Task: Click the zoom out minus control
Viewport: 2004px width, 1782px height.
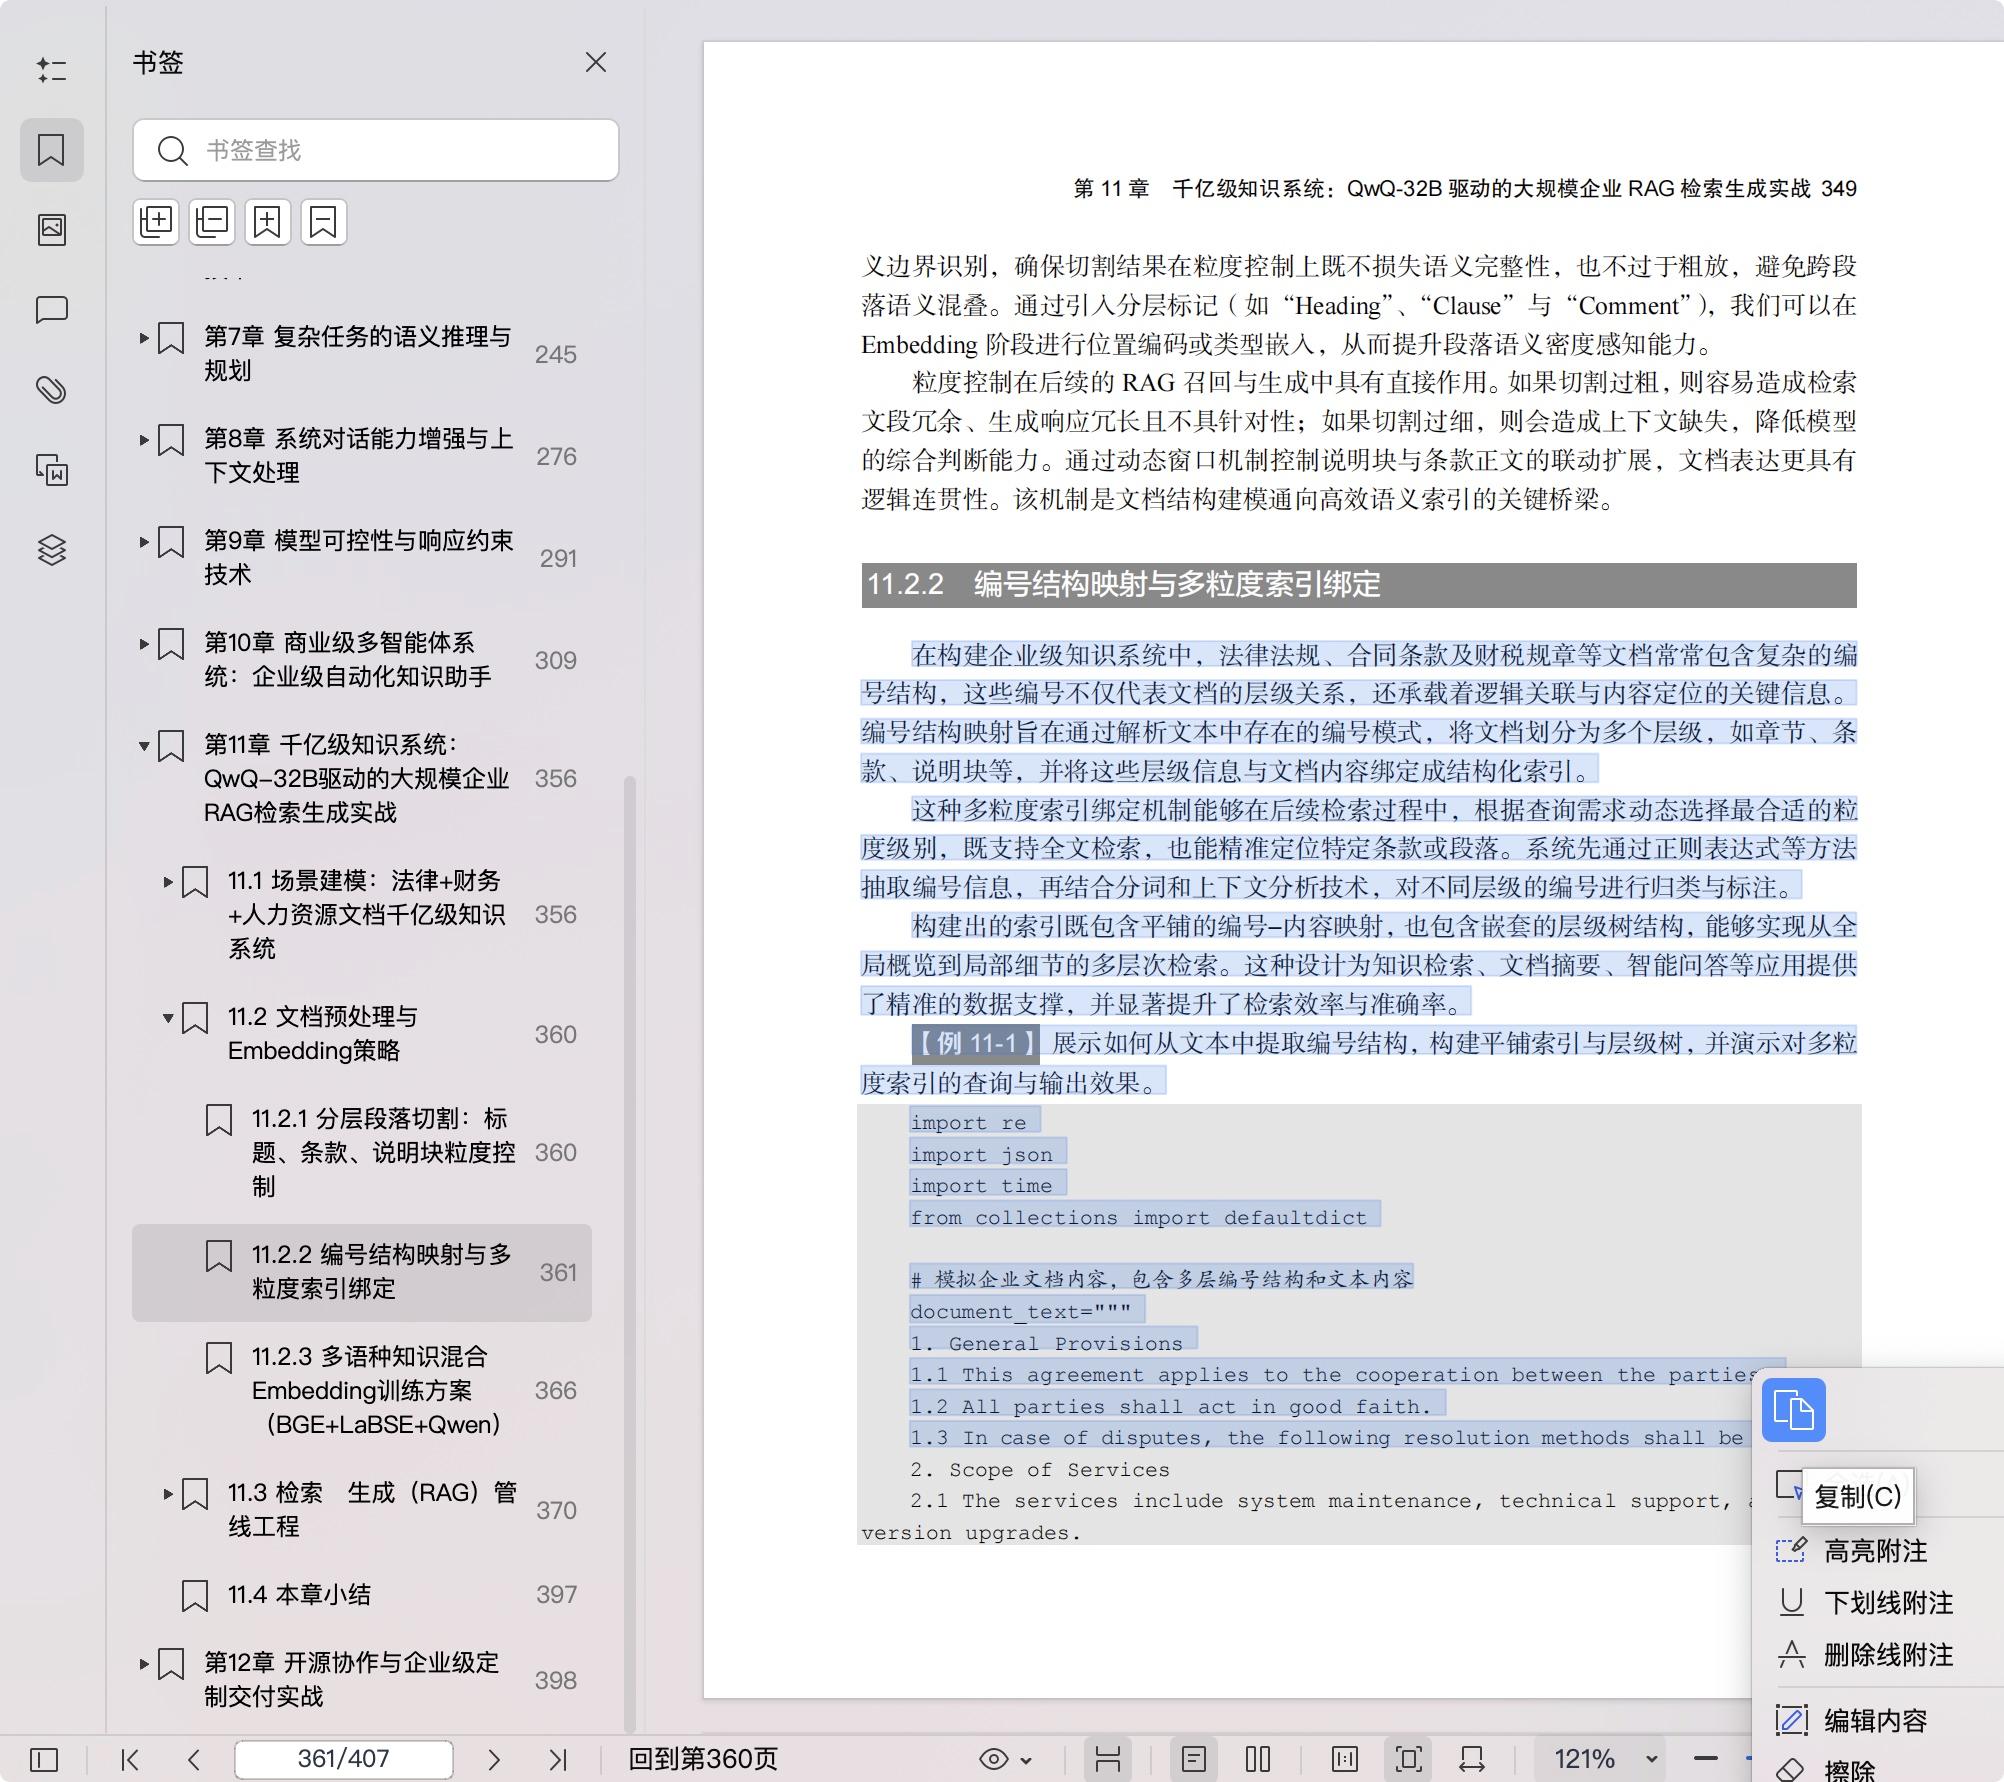Action: point(1706,1759)
